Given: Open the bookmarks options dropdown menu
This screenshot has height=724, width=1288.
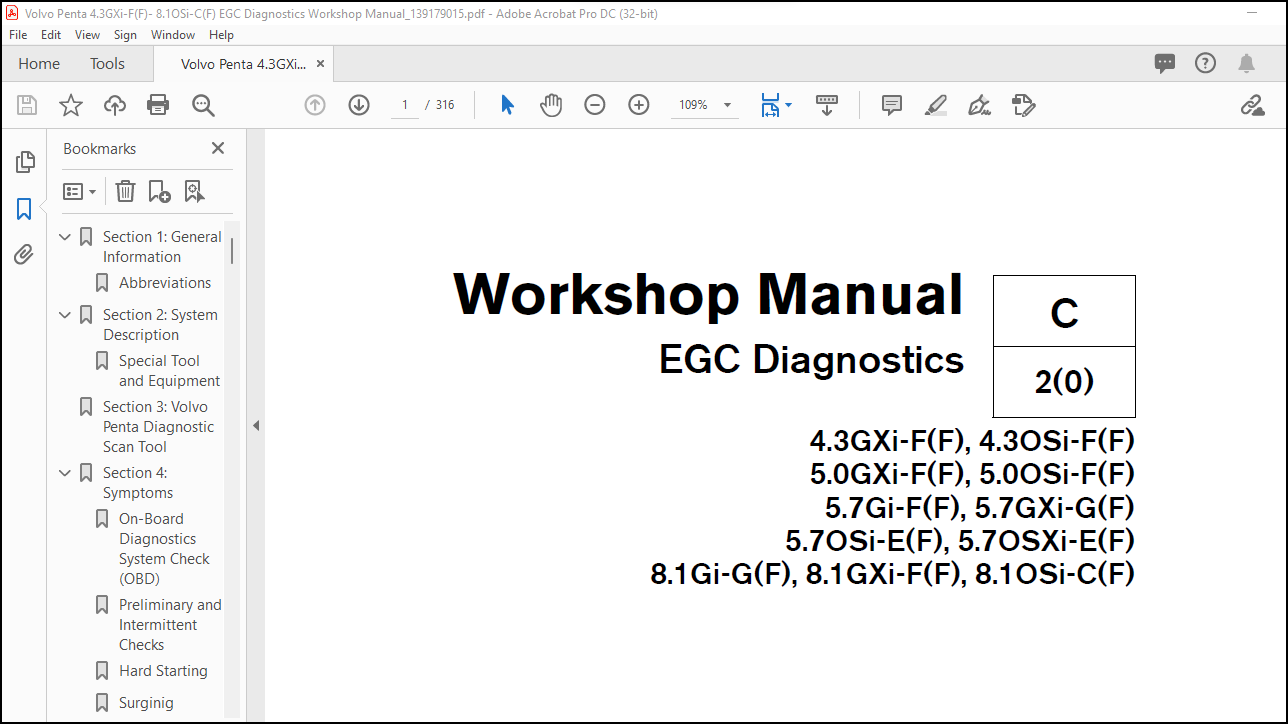Looking at the screenshot, I should (80, 191).
